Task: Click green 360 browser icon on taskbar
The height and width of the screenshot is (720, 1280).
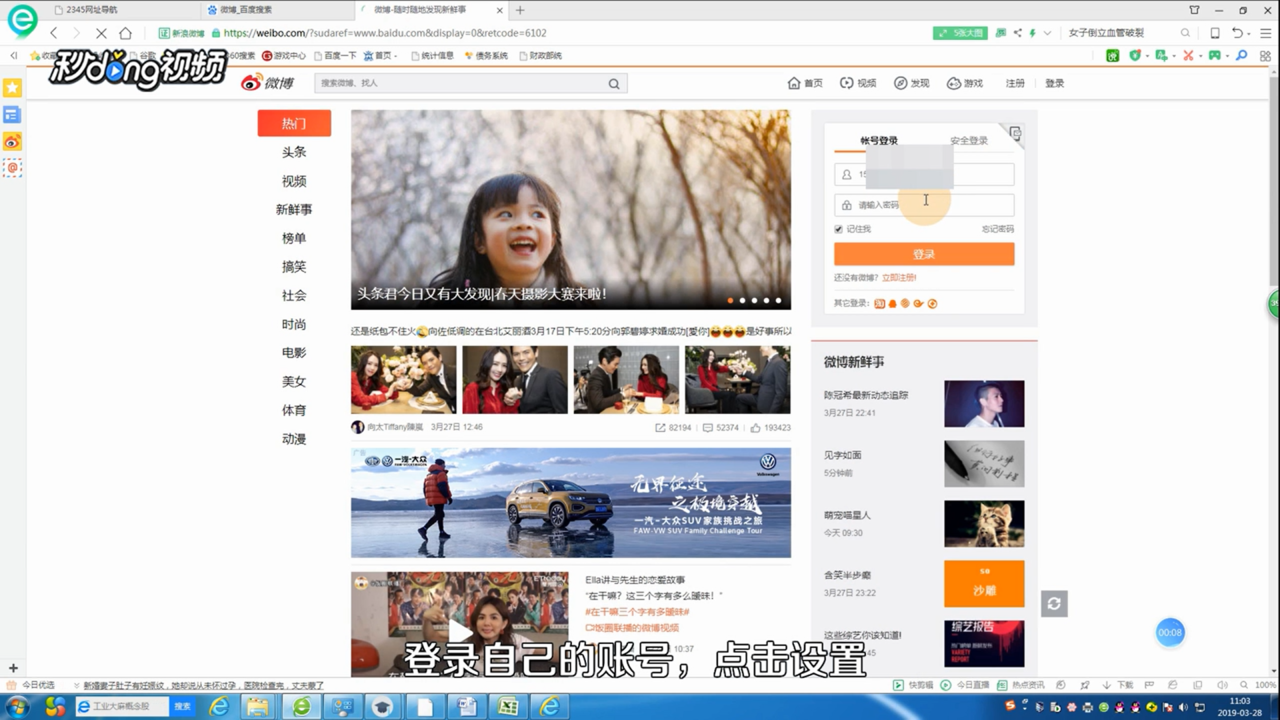Action: [301, 707]
